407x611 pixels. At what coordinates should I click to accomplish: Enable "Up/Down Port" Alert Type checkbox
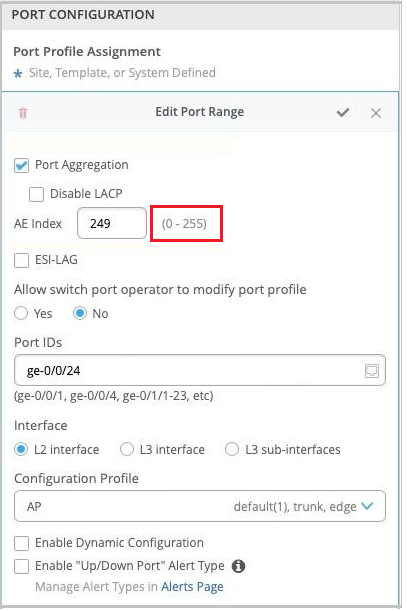pyautogui.click(x=21, y=567)
